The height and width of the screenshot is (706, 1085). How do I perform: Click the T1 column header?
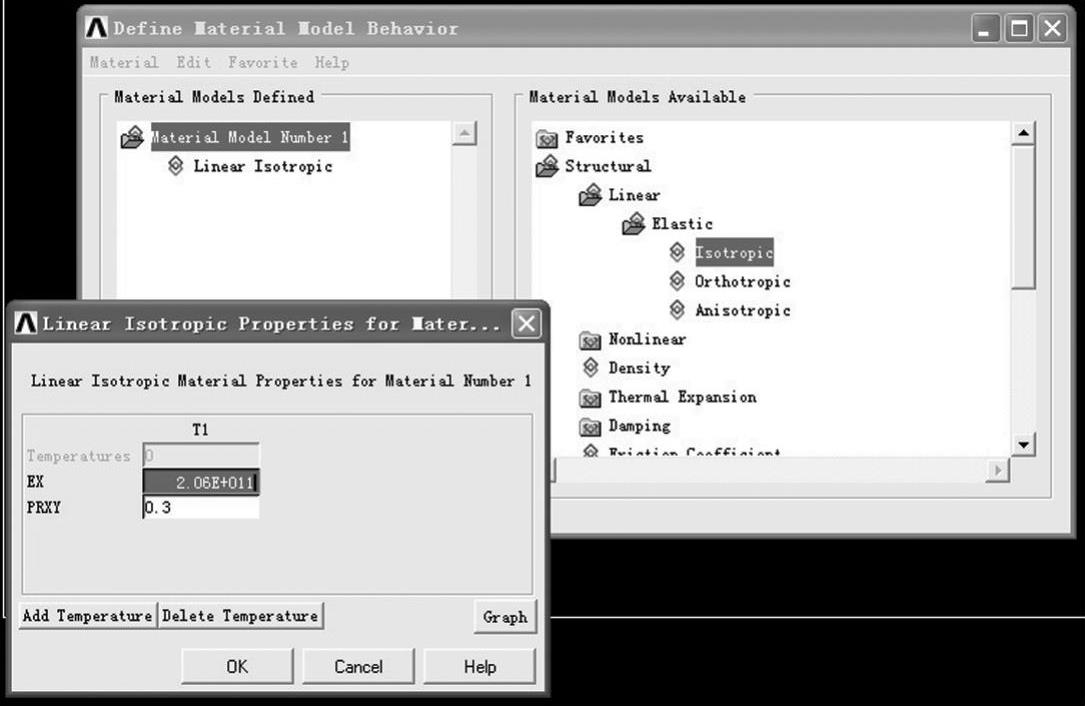coord(200,430)
